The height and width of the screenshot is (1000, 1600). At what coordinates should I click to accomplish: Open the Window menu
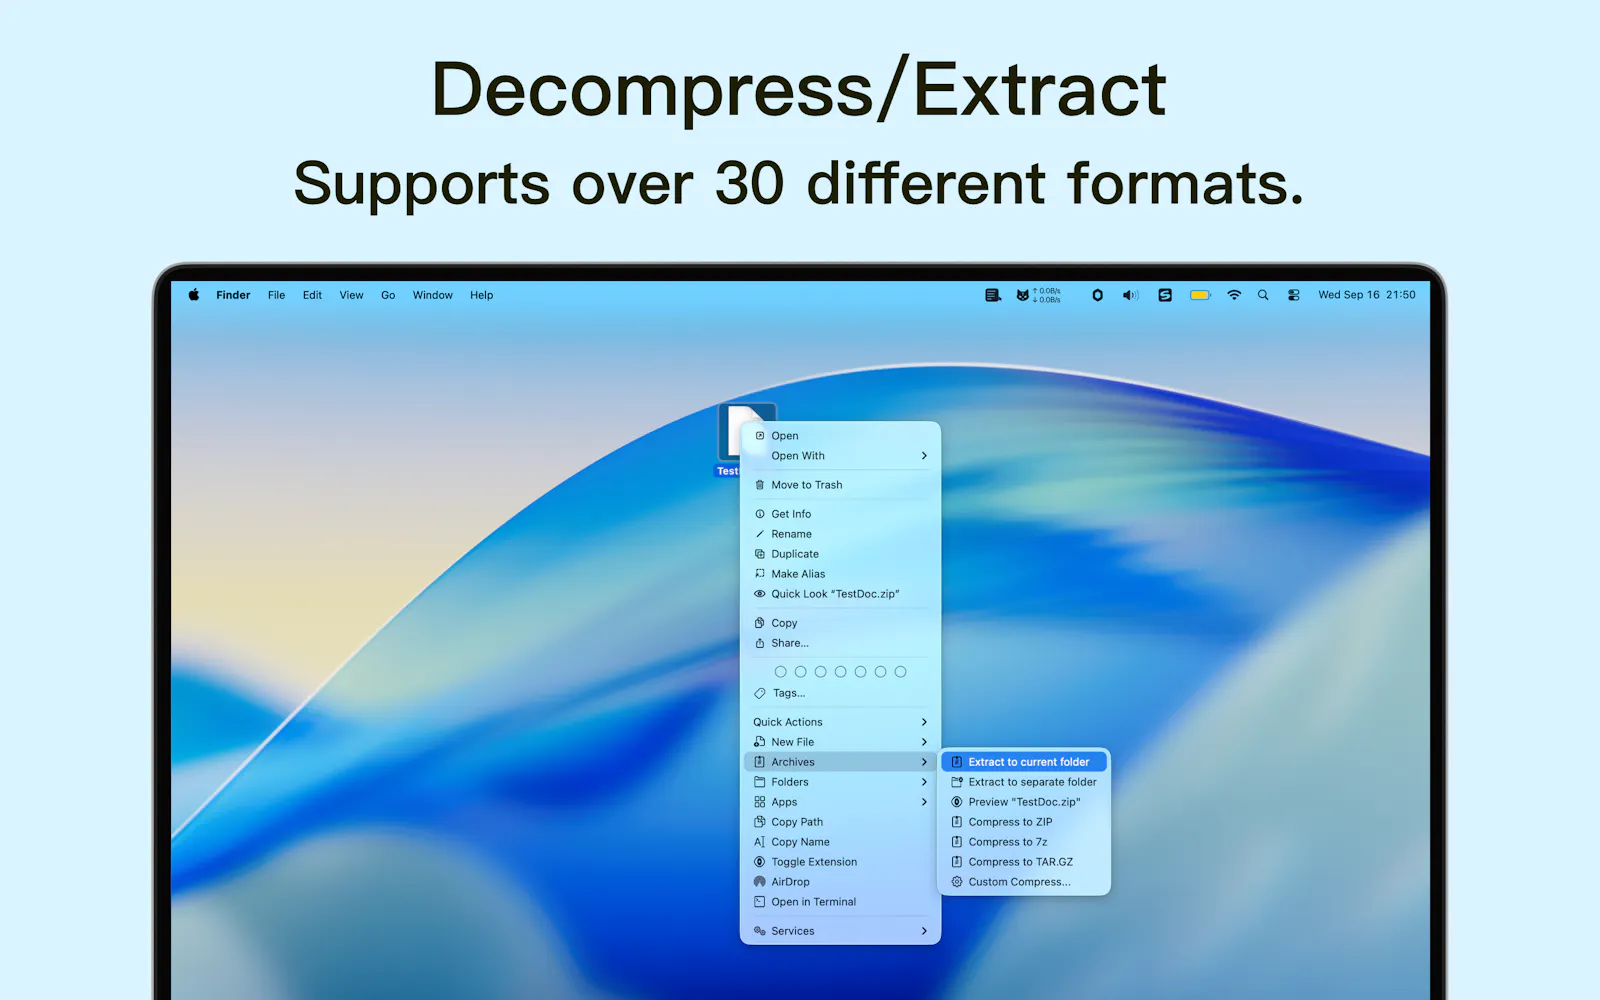point(432,295)
